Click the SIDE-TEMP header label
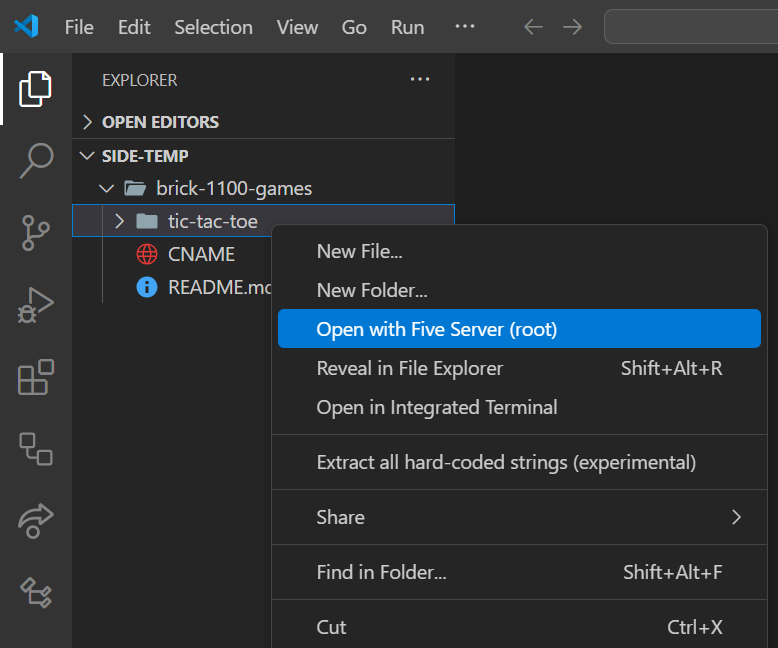 click(145, 156)
